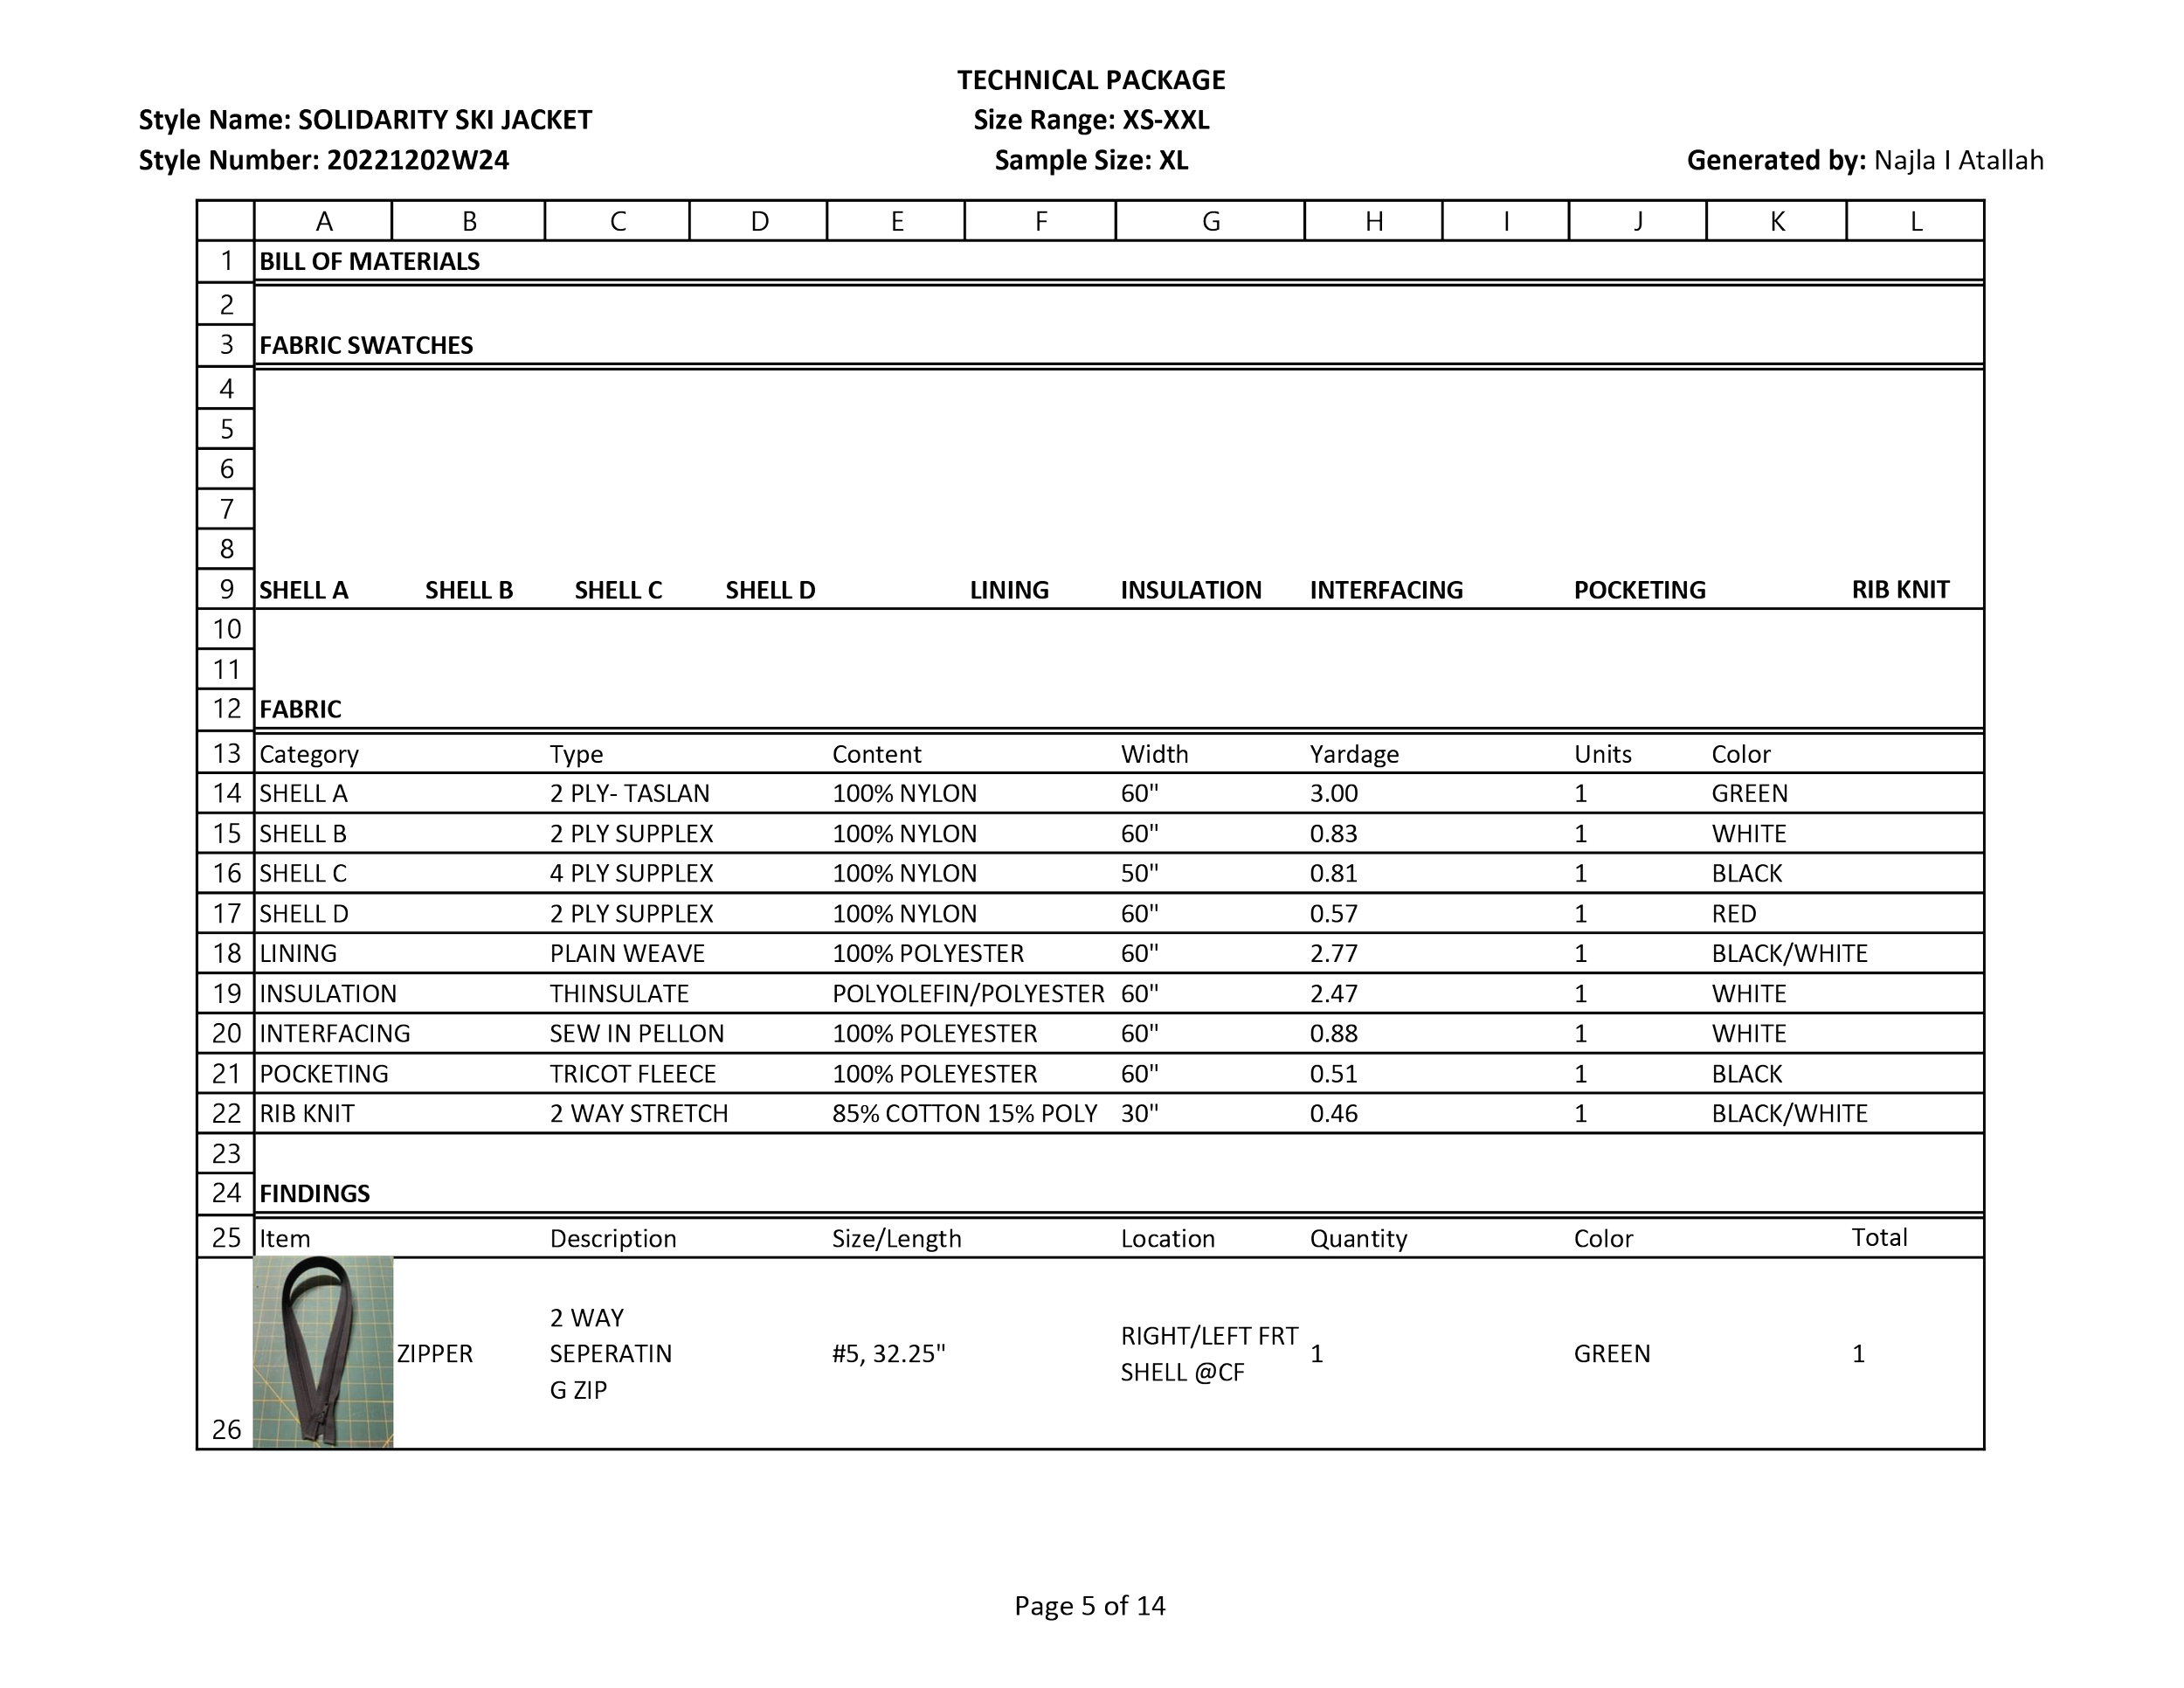The height and width of the screenshot is (1688, 2184).
Task: Select the SHELL A swatch label
Action: point(304,590)
